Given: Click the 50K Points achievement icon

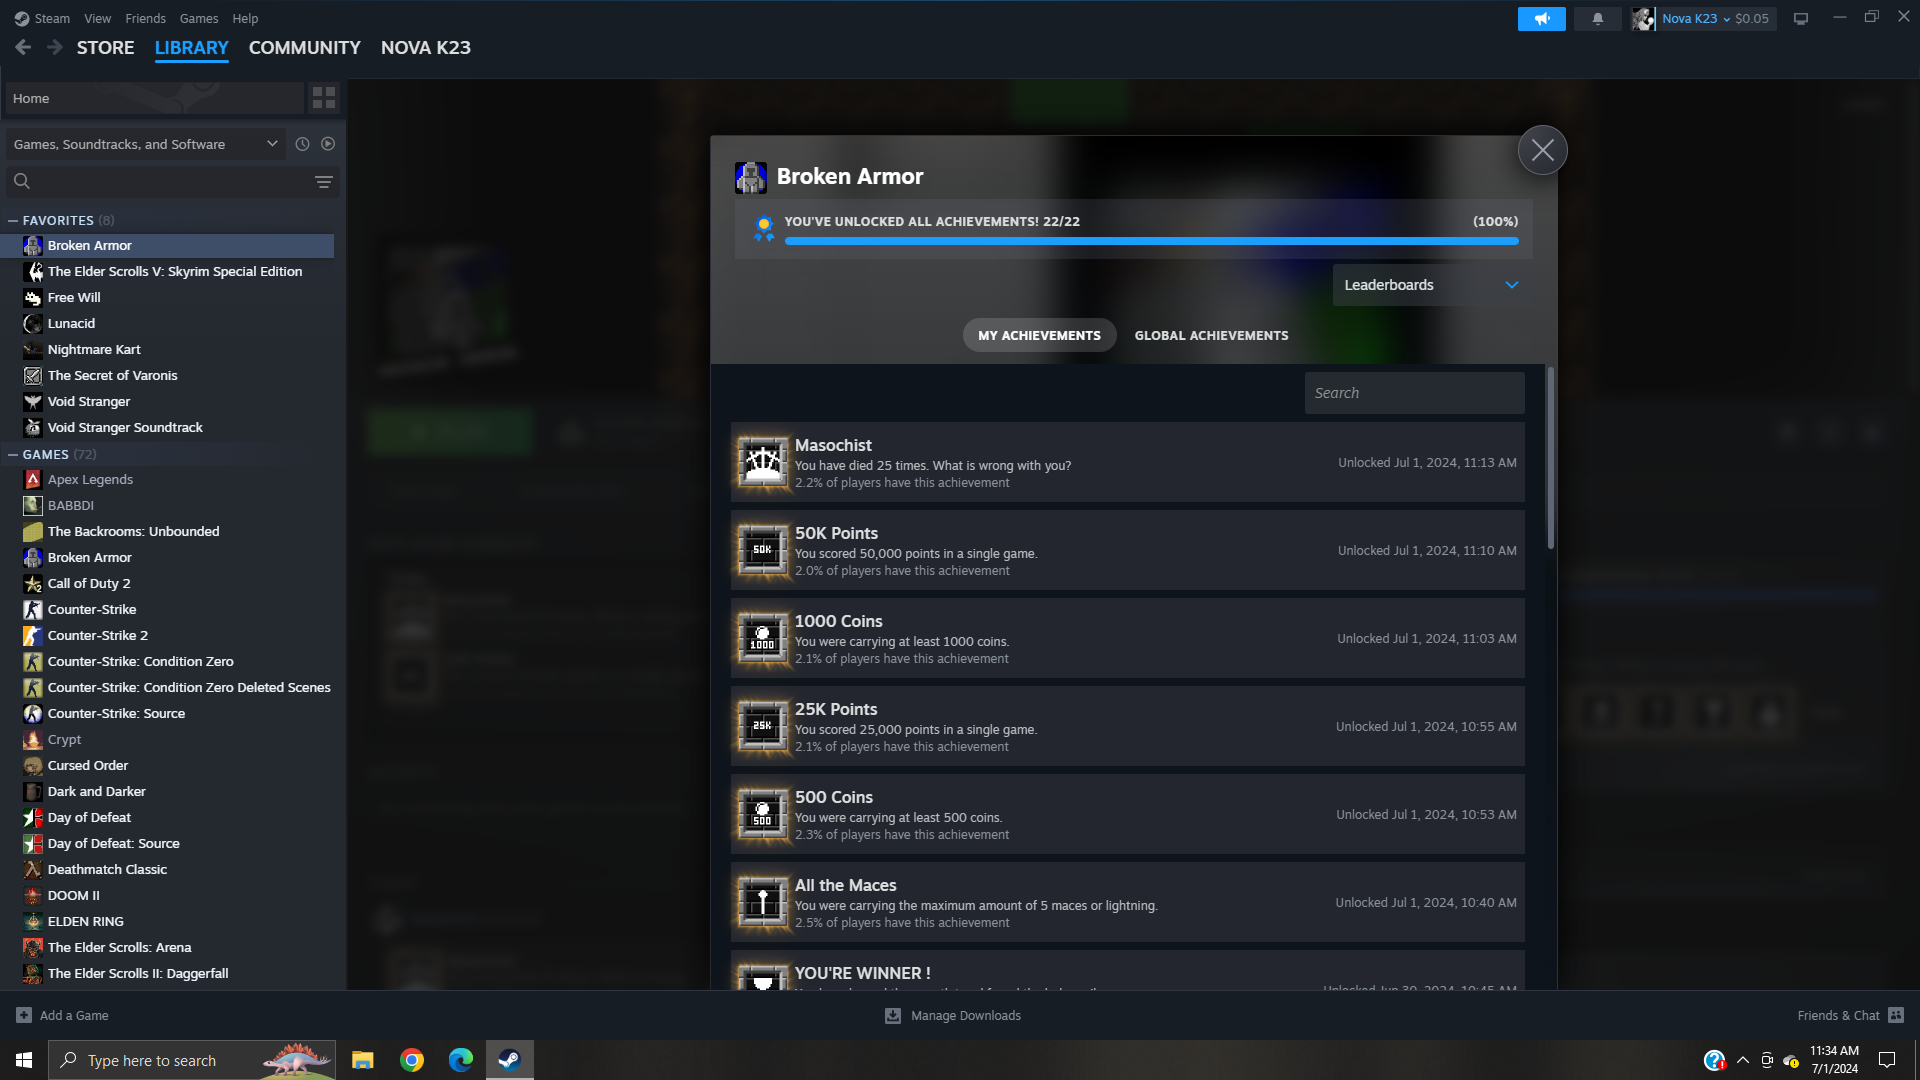Looking at the screenshot, I should pyautogui.click(x=763, y=550).
